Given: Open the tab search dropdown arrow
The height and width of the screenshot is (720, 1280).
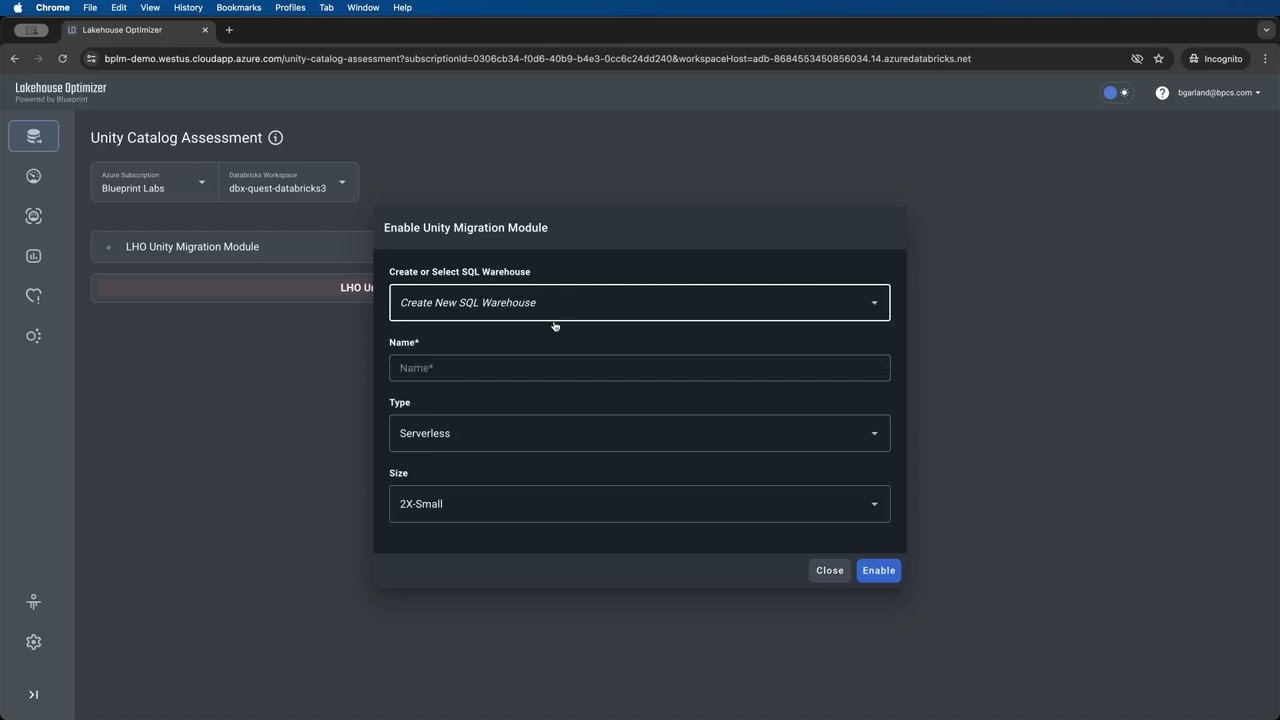Looking at the screenshot, I should click(x=1266, y=30).
